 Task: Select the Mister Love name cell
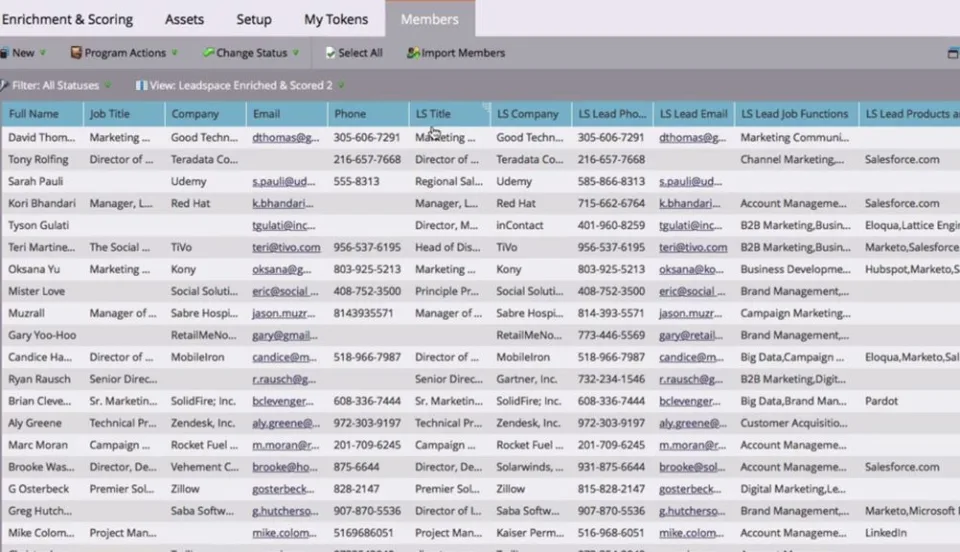coord(36,291)
